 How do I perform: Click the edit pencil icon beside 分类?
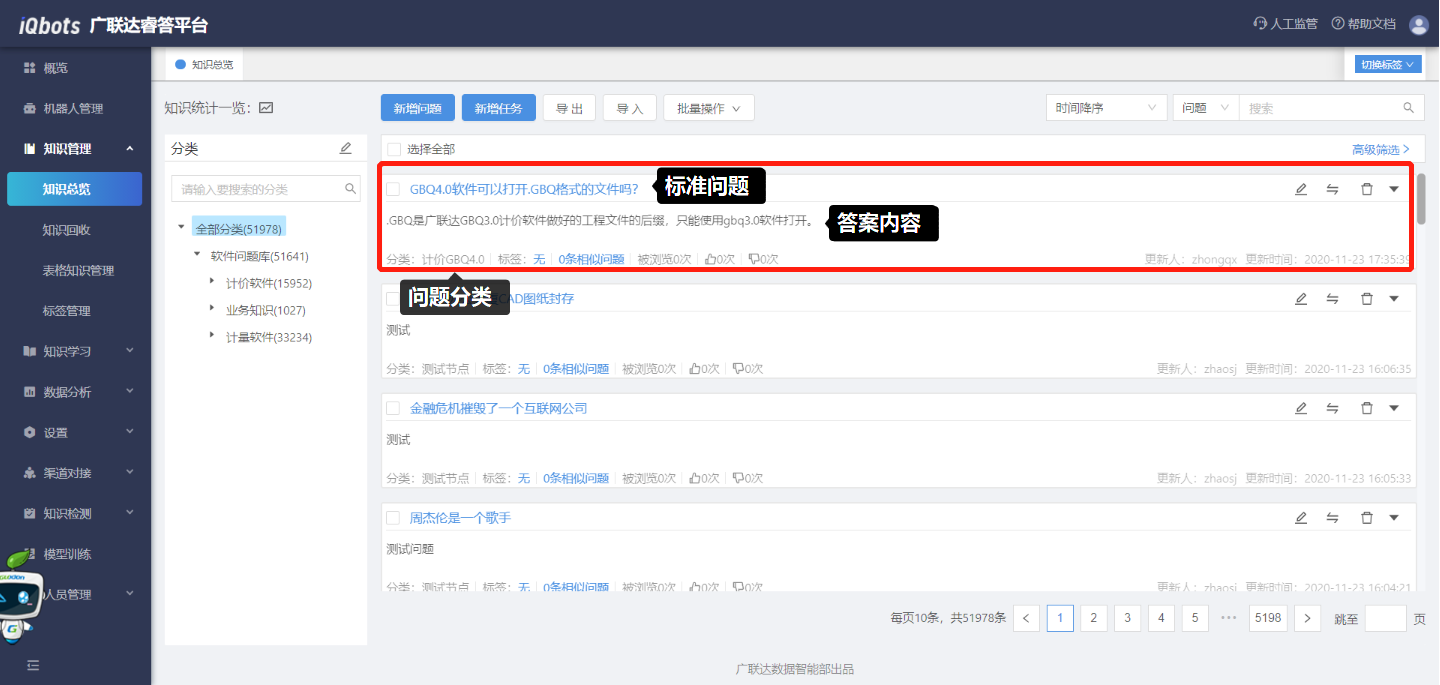346,148
